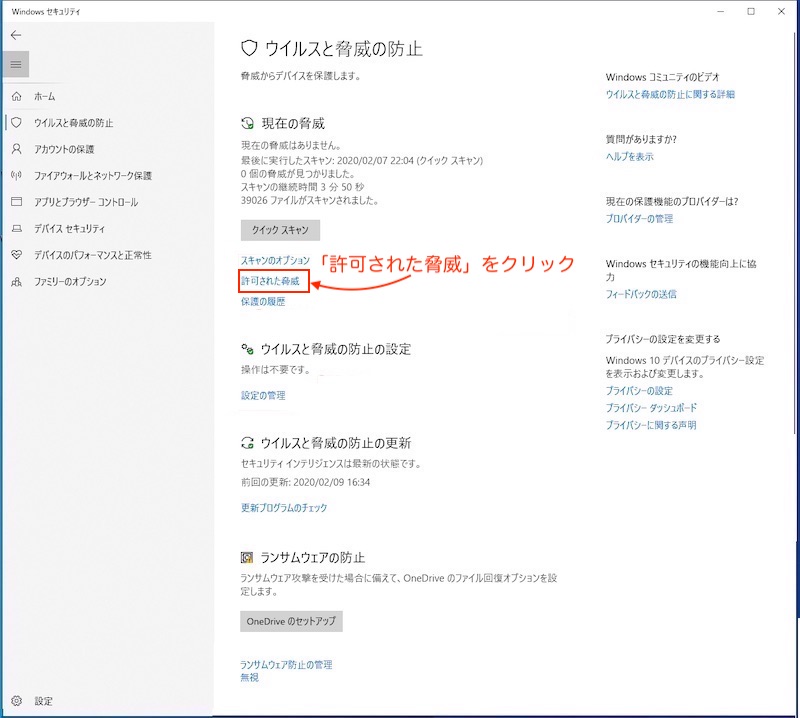Maximize the Windows セキュリティ window
Screen dimensions: 800x718
pyautogui.click(x=751, y=11)
